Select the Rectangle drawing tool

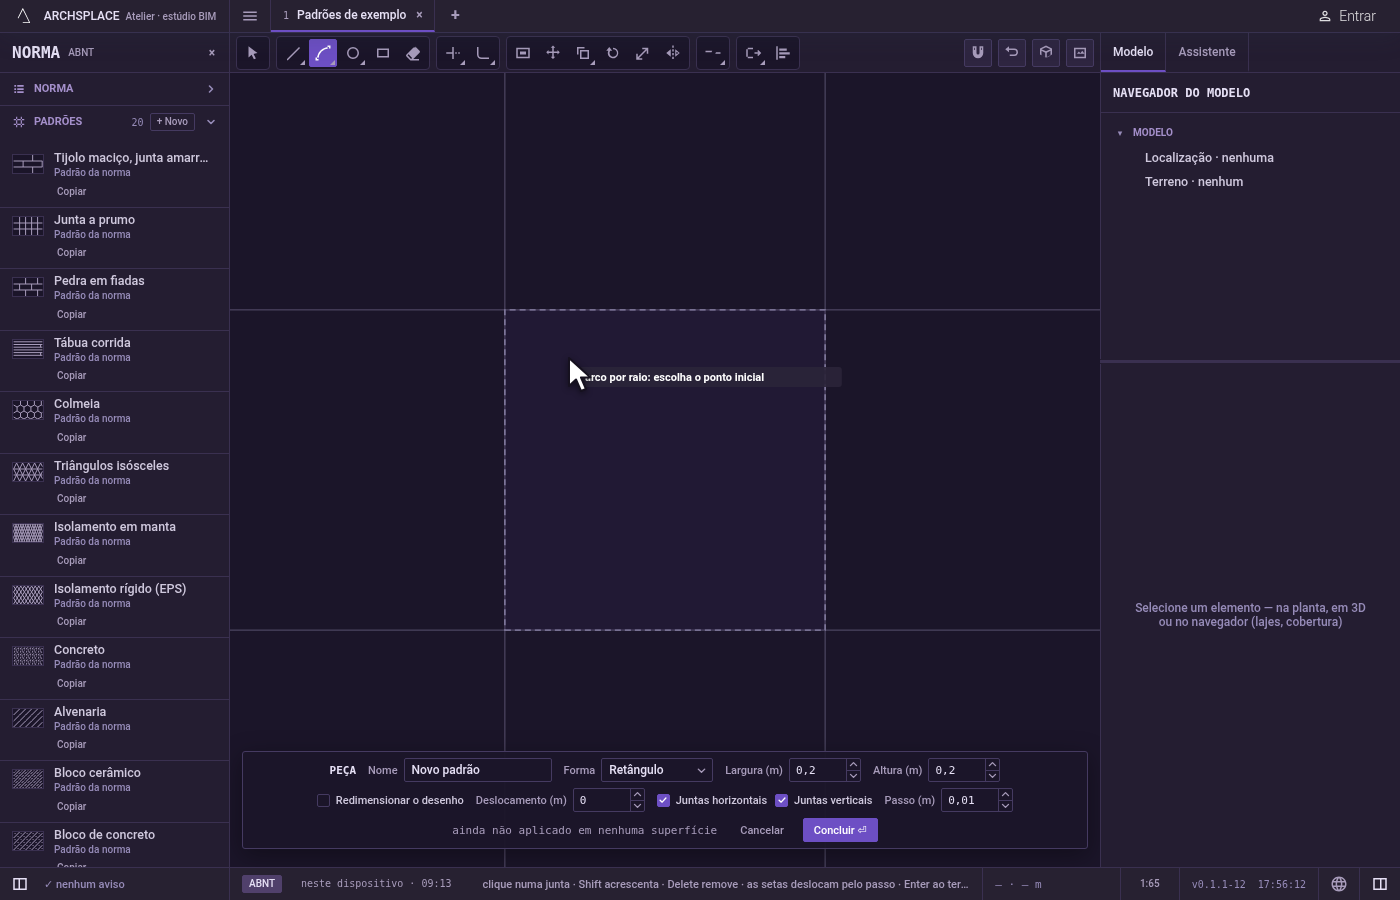tap(383, 53)
